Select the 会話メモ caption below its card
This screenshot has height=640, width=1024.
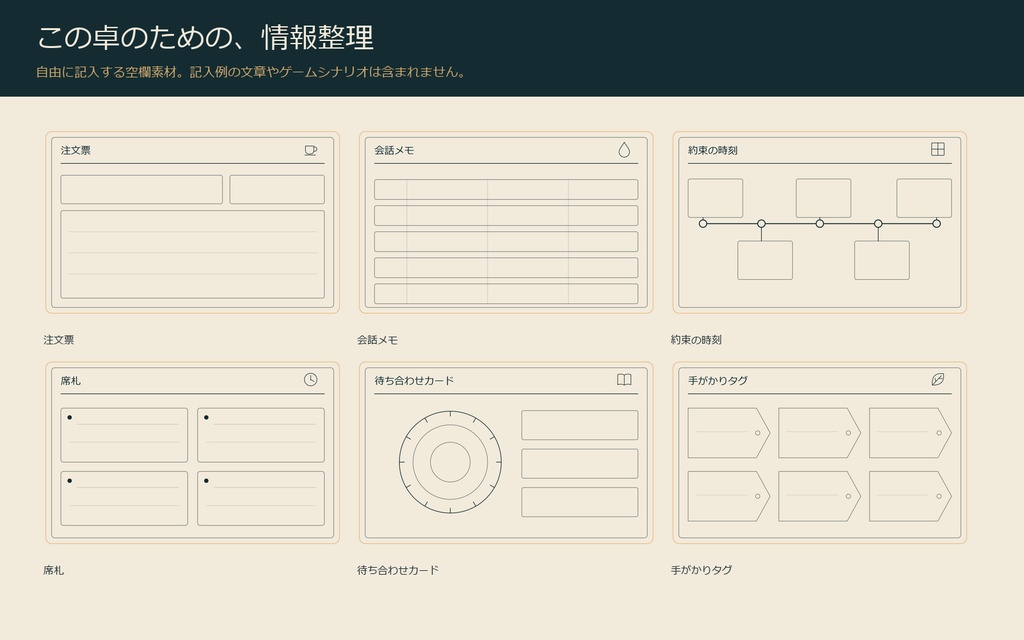click(377, 340)
